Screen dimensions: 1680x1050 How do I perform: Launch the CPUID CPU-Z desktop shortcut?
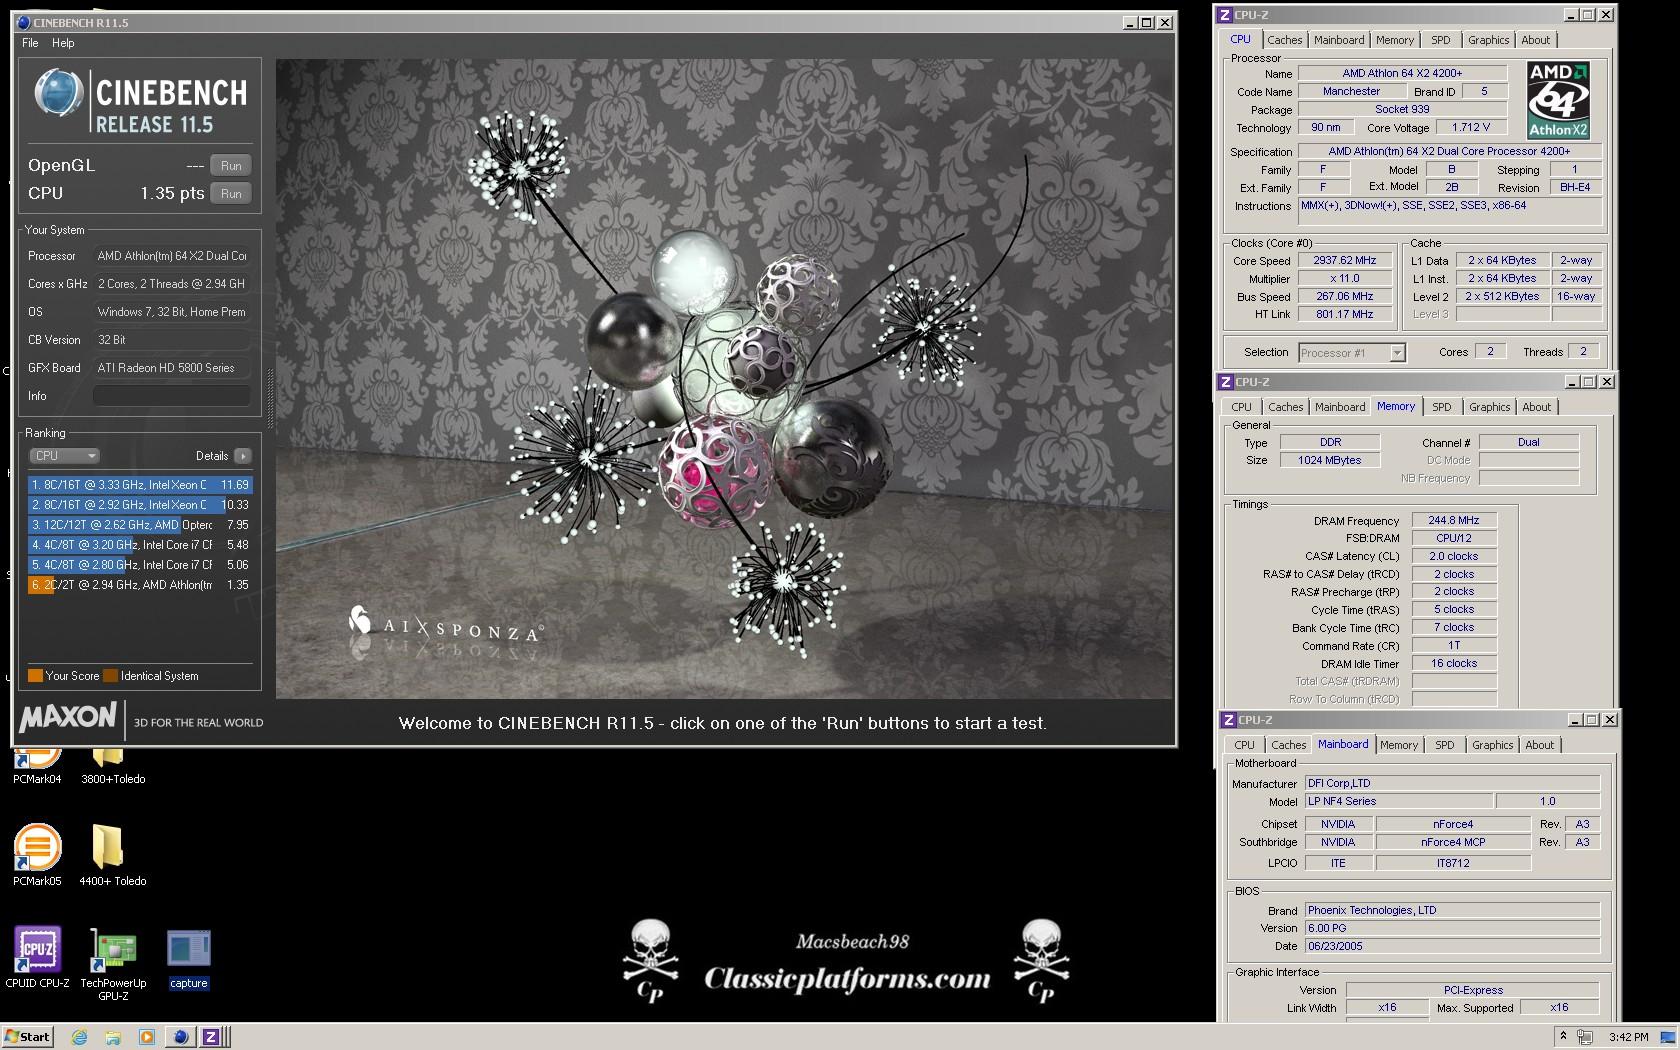pos(37,957)
